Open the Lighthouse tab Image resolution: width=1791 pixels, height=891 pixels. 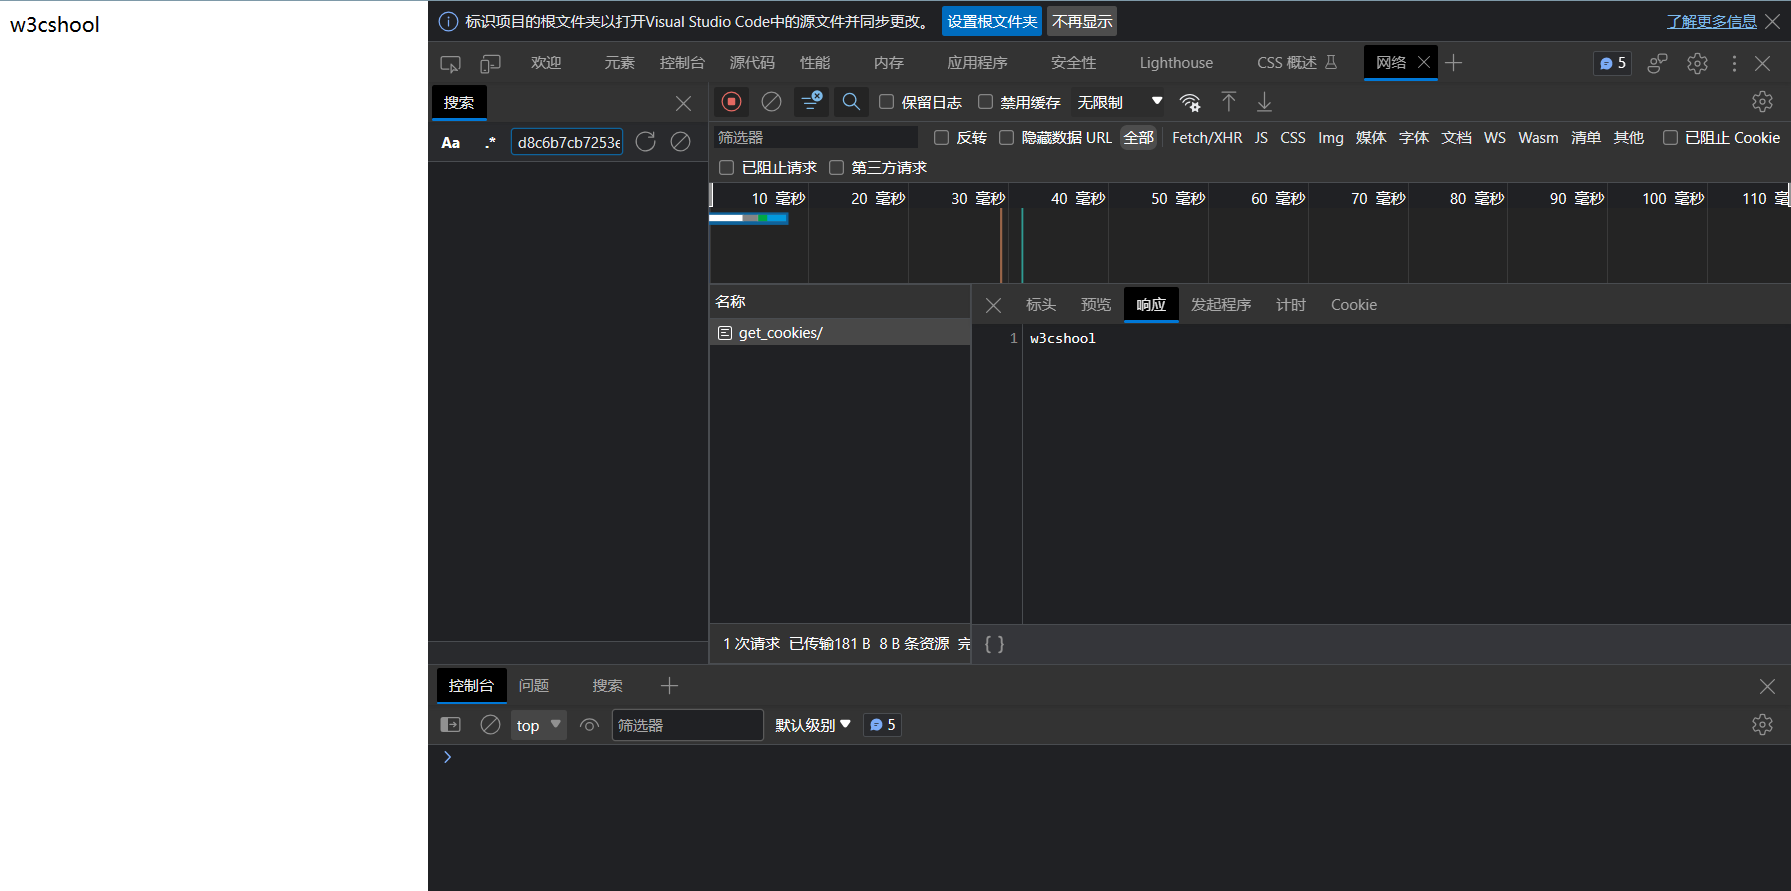tap(1176, 63)
